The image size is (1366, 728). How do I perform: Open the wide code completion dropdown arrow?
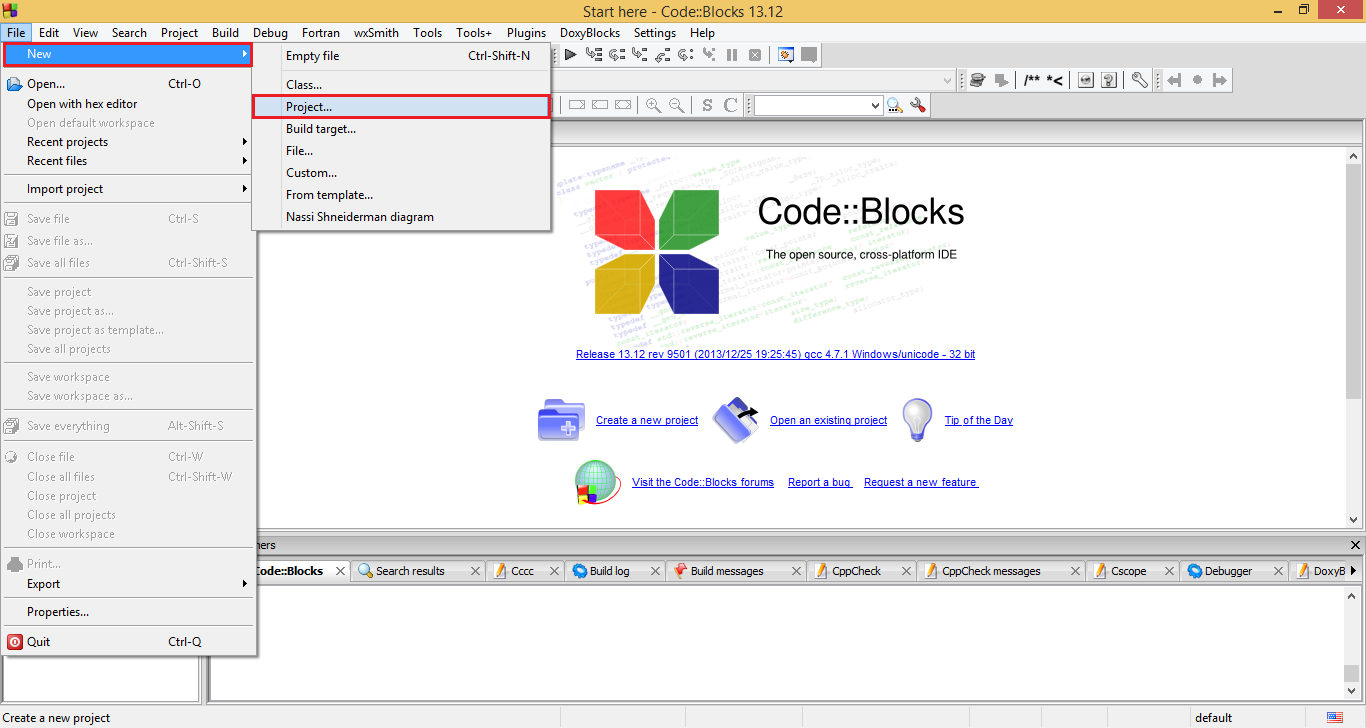coord(948,80)
